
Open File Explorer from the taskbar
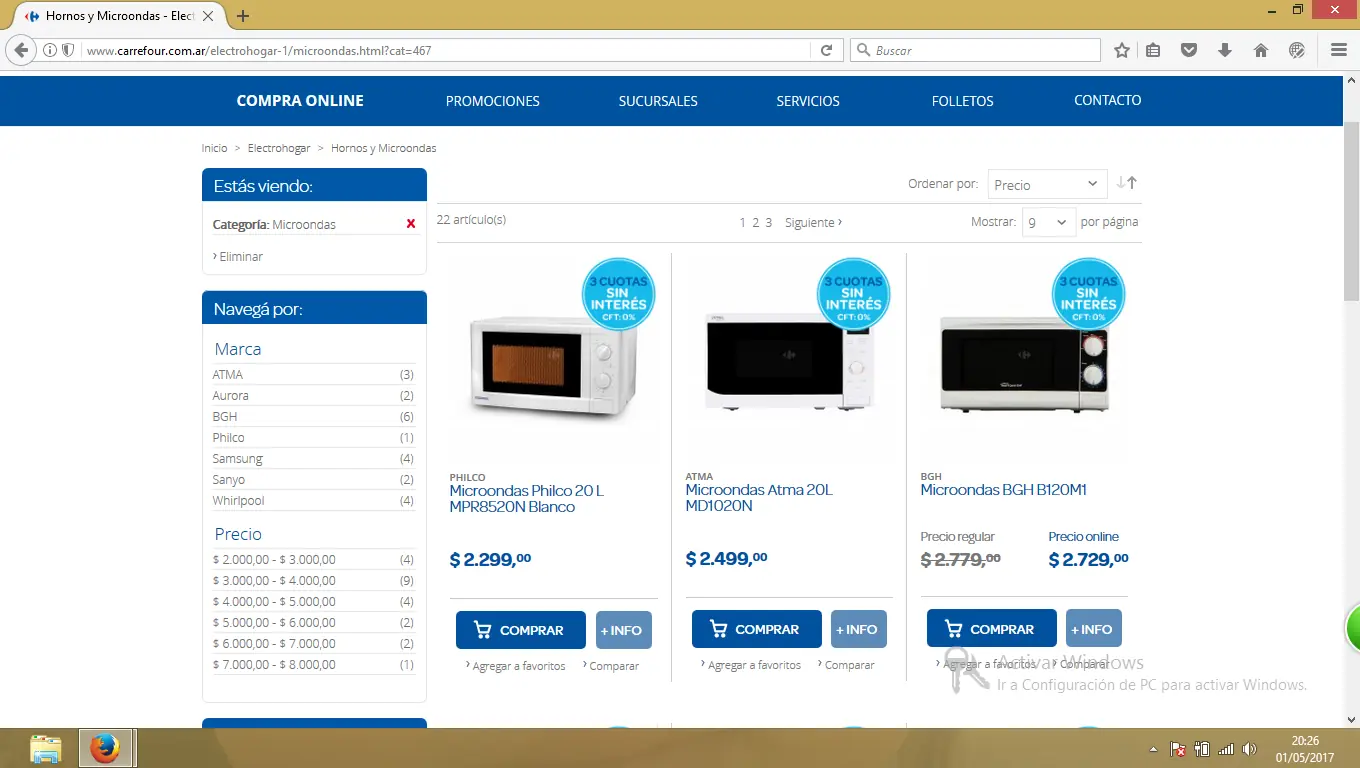(x=46, y=748)
